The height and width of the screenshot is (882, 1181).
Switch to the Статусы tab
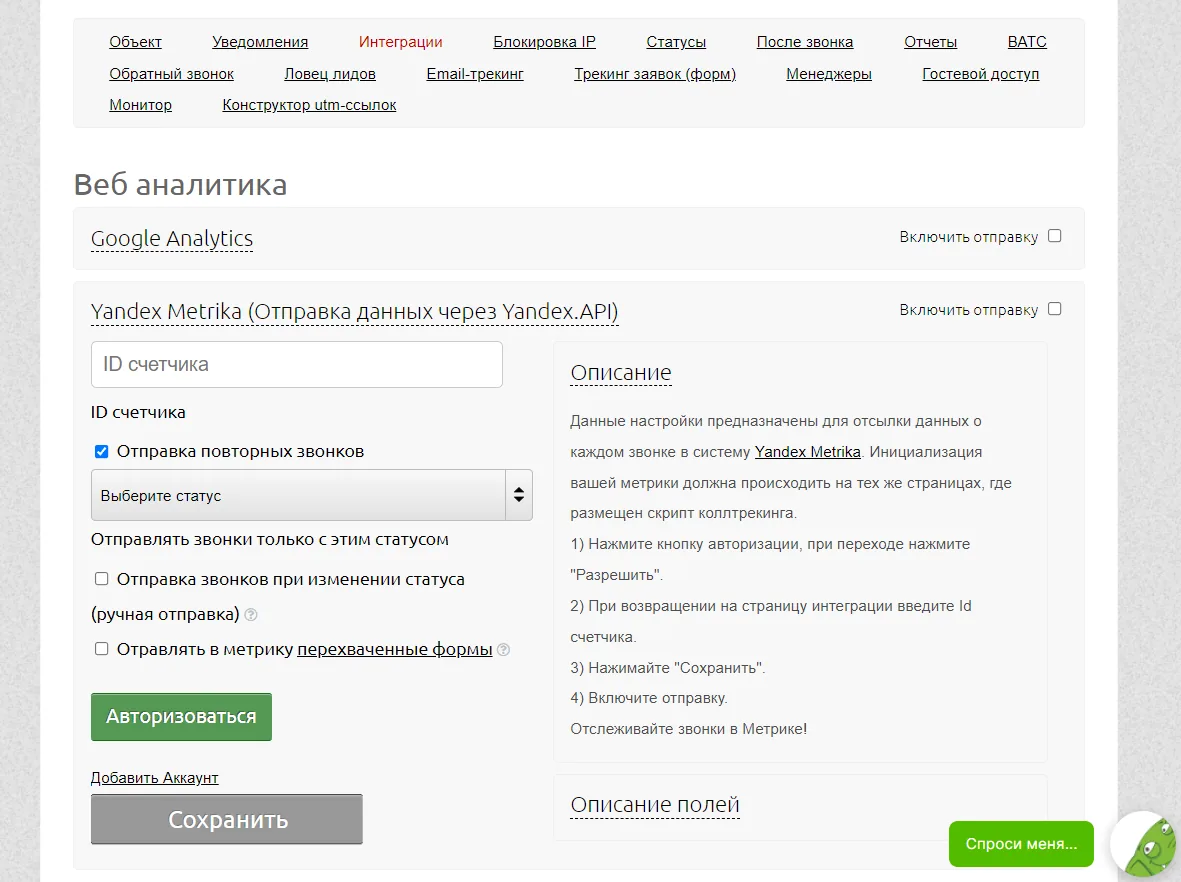pyautogui.click(x=676, y=42)
